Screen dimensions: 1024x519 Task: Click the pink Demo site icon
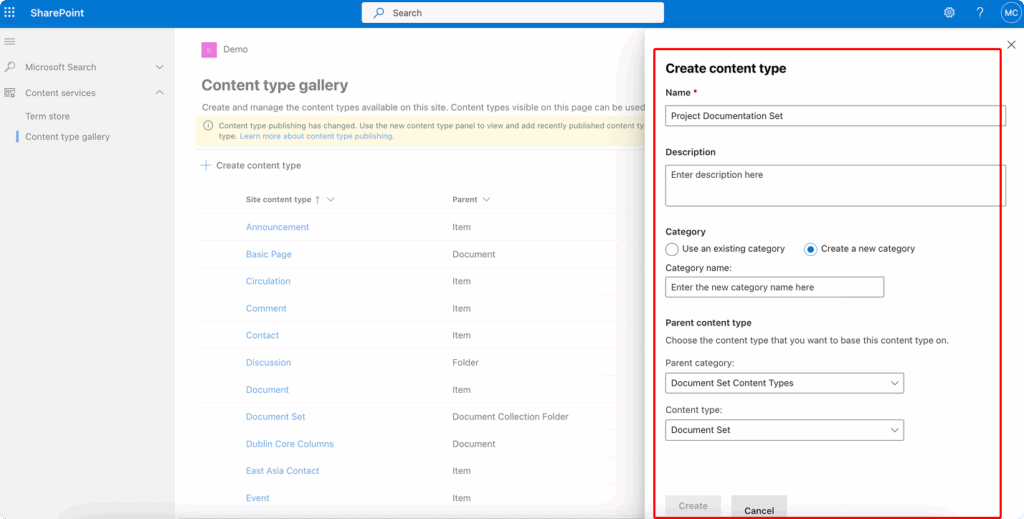point(209,50)
